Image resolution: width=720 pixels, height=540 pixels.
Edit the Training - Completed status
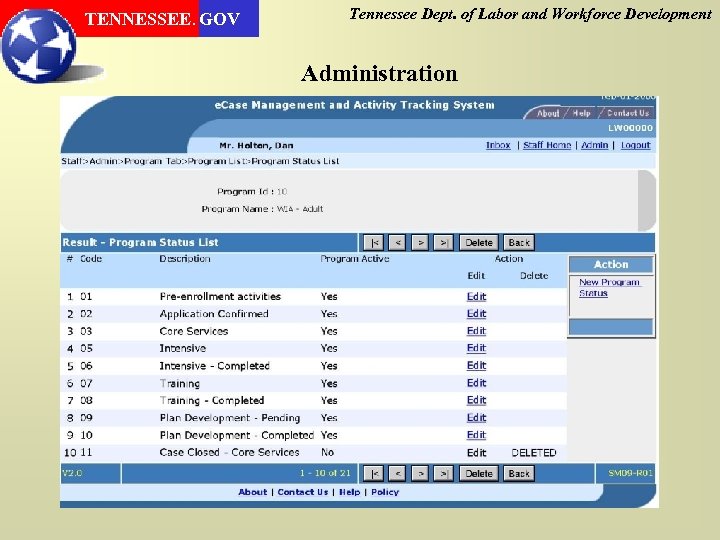pyautogui.click(x=476, y=400)
